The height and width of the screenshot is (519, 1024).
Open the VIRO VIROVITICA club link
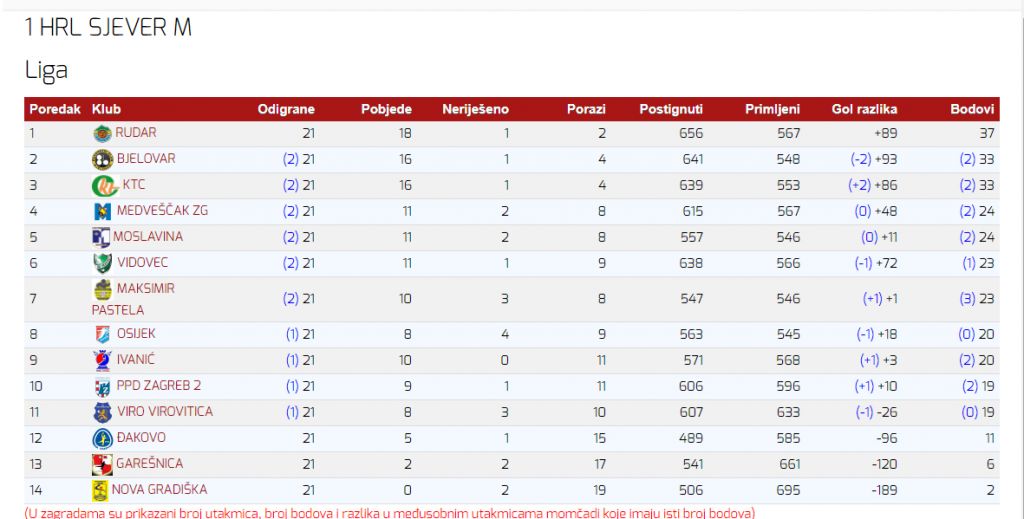pos(165,412)
